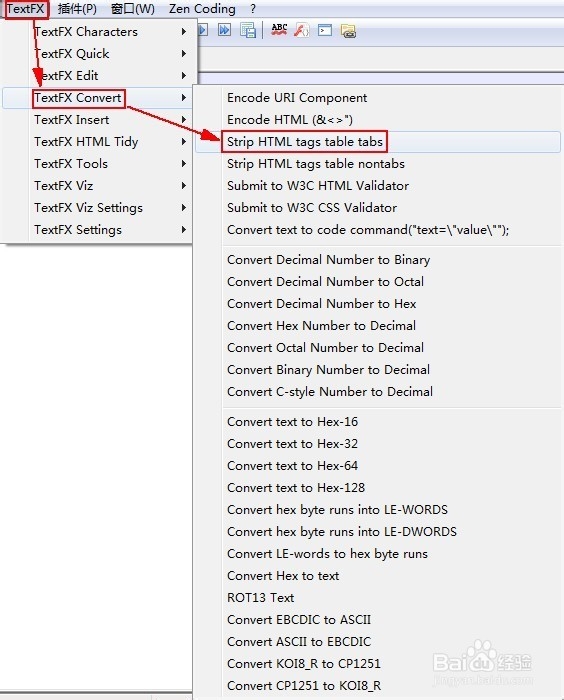Open the 插件(P) menu

click(77, 8)
